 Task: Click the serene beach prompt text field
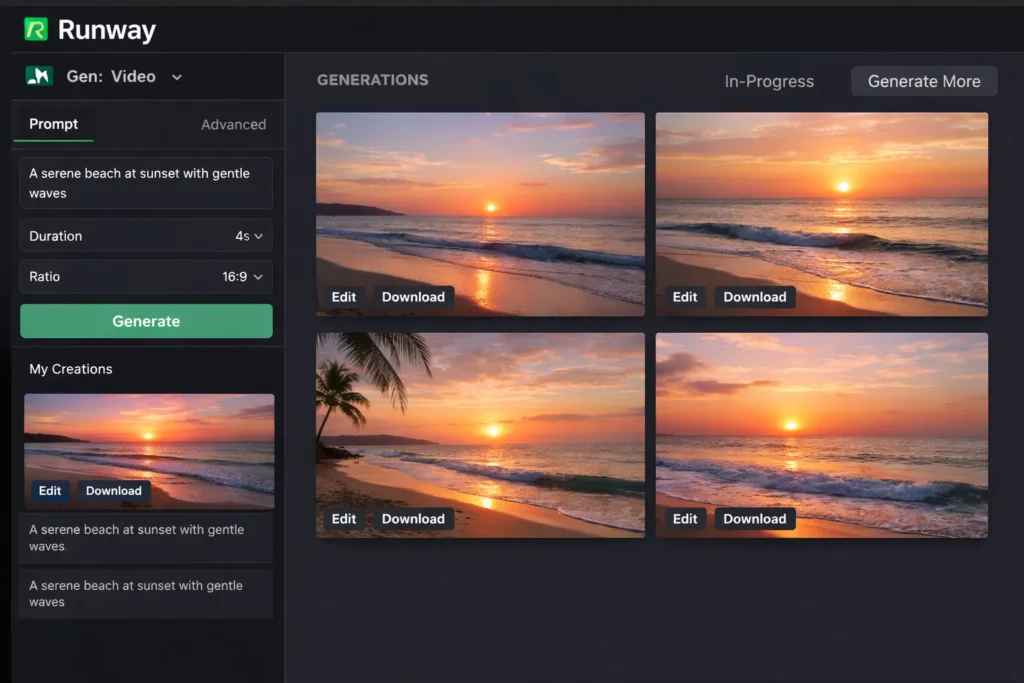tap(146, 183)
